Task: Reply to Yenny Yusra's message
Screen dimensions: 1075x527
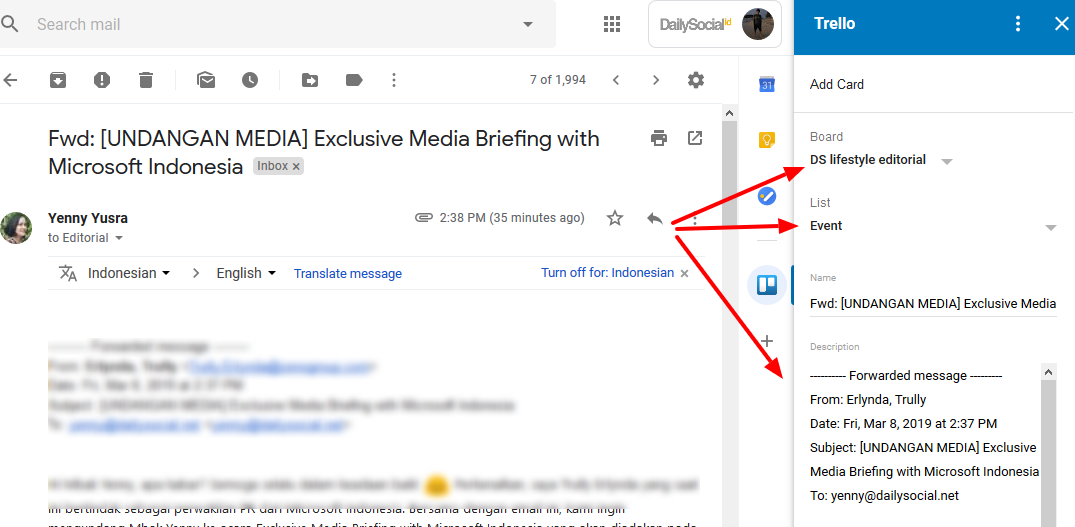Action: (655, 218)
